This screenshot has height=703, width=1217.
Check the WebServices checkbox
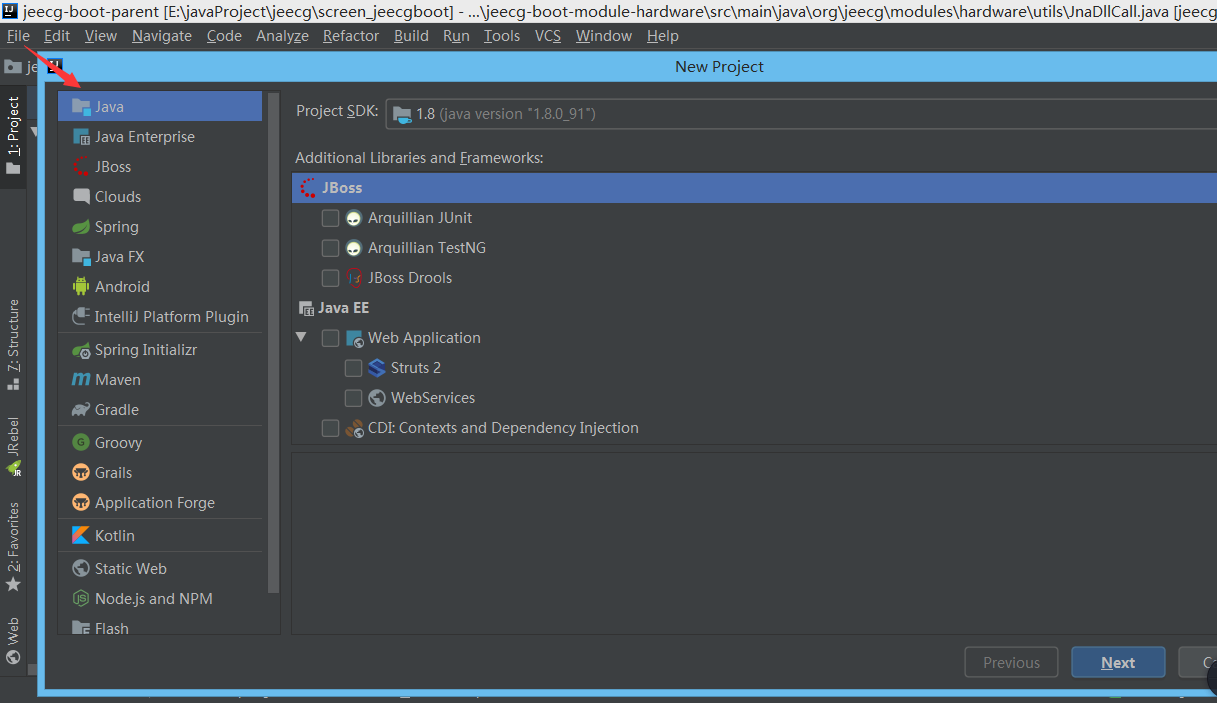coord(353,397)
